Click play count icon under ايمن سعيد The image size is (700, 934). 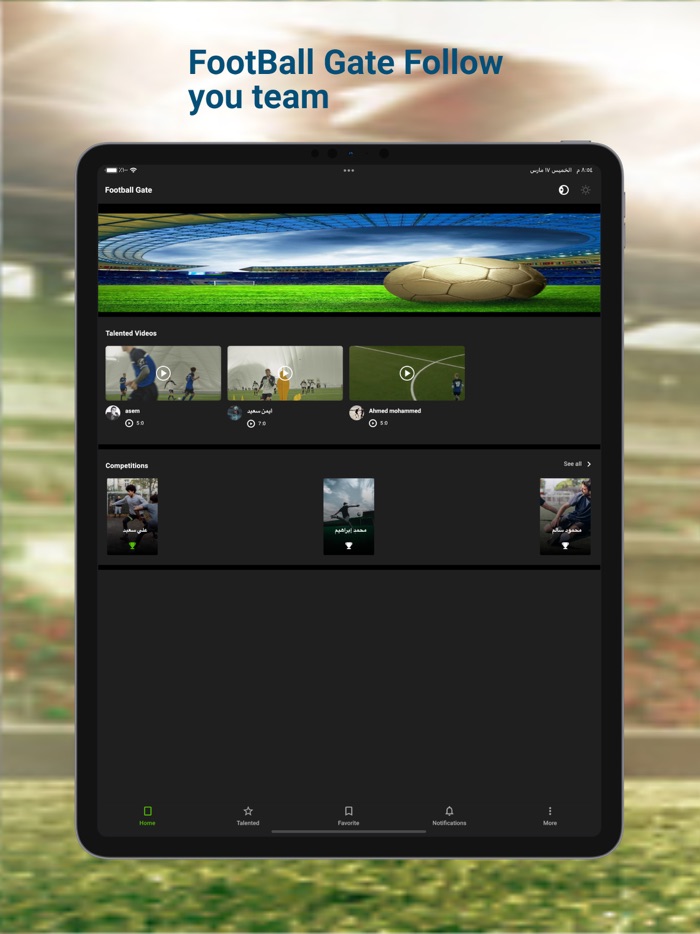pos(251,424)
